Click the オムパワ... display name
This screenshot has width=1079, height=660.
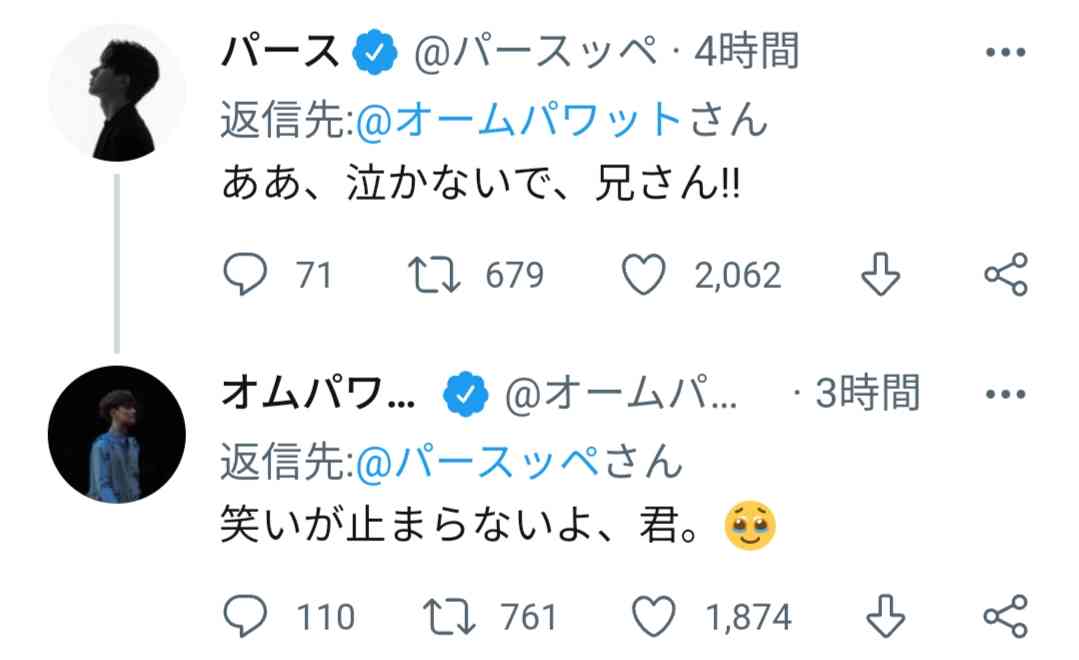tap(318, 394)
